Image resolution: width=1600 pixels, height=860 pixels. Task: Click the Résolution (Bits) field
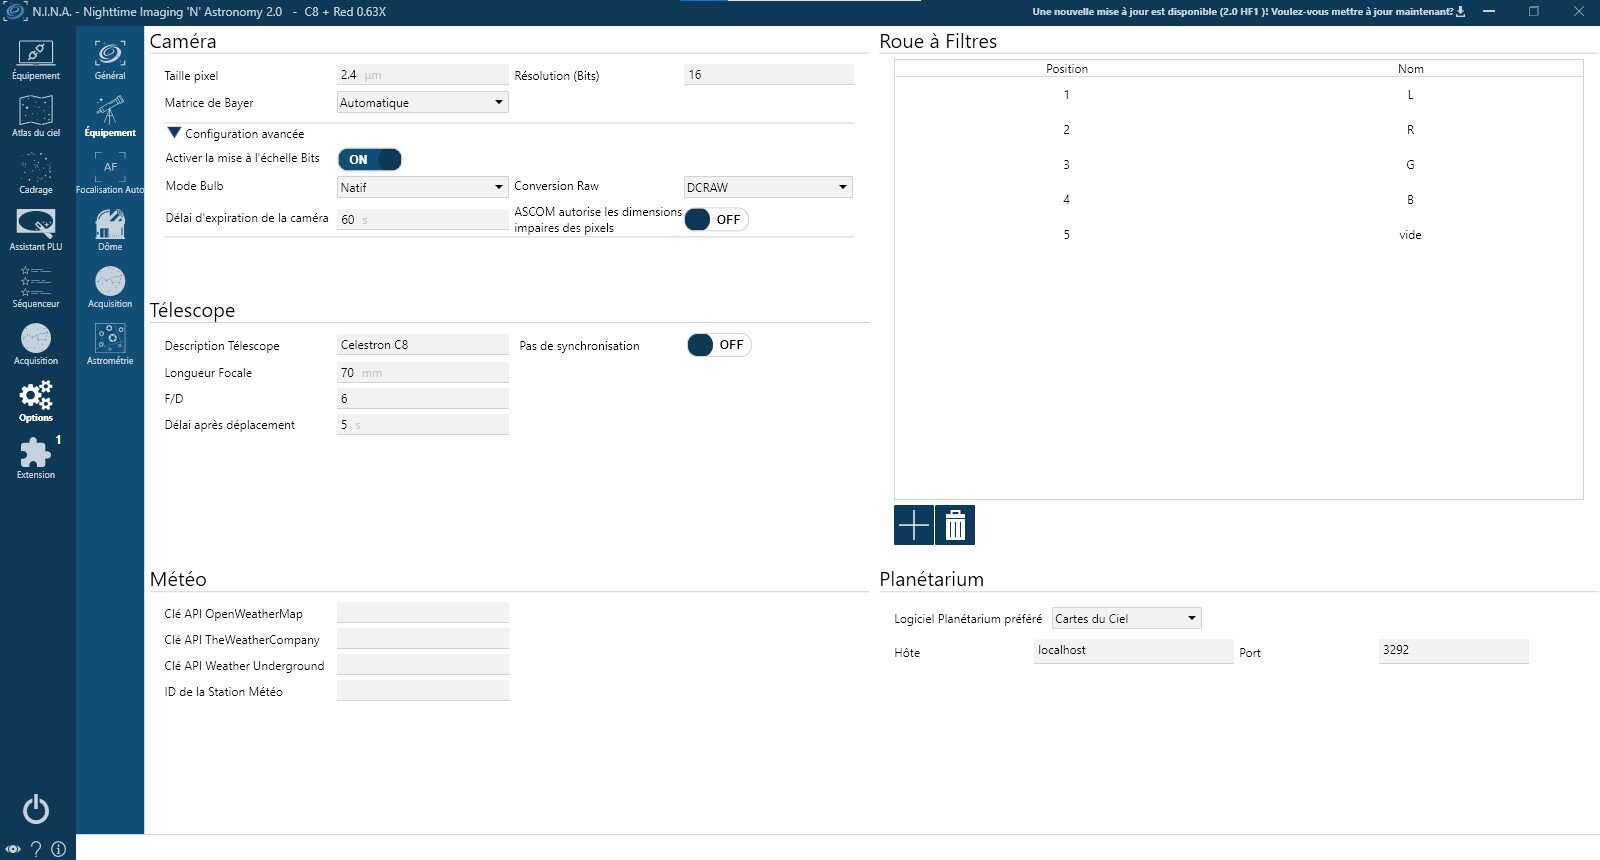coord(769,75)
